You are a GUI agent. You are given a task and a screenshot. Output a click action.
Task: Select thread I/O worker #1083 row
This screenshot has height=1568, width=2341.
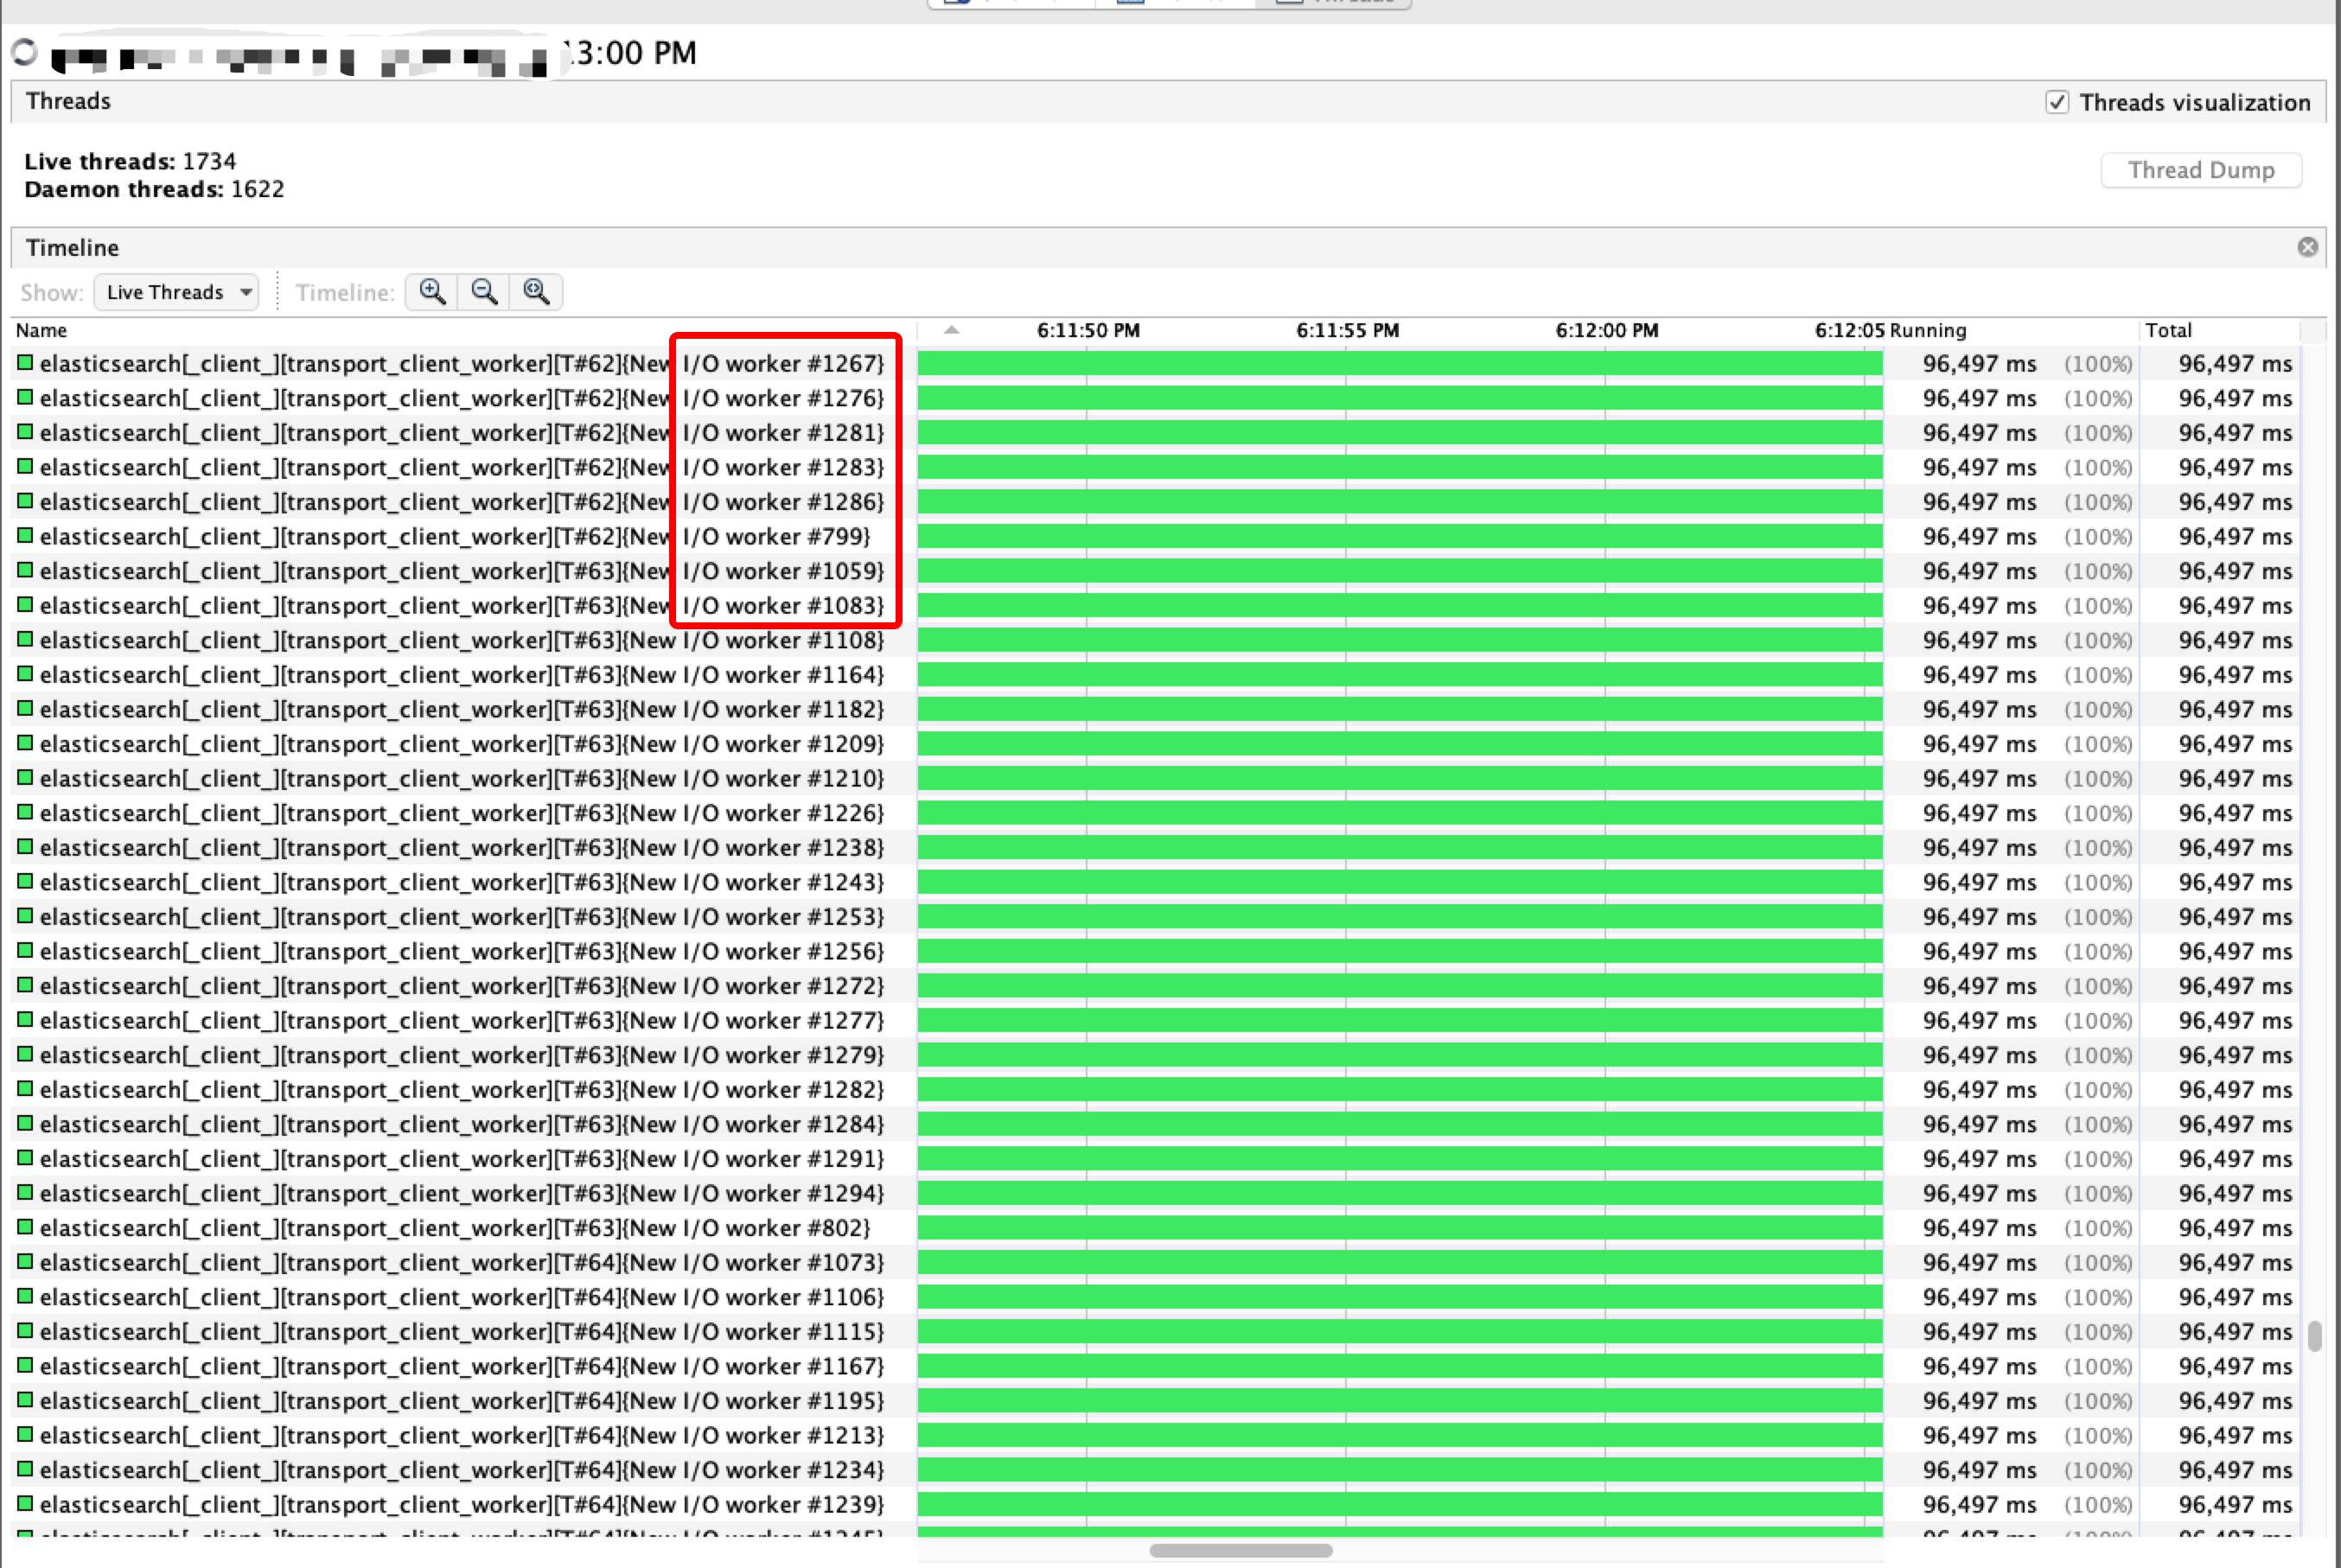[x=1156, y=606]
